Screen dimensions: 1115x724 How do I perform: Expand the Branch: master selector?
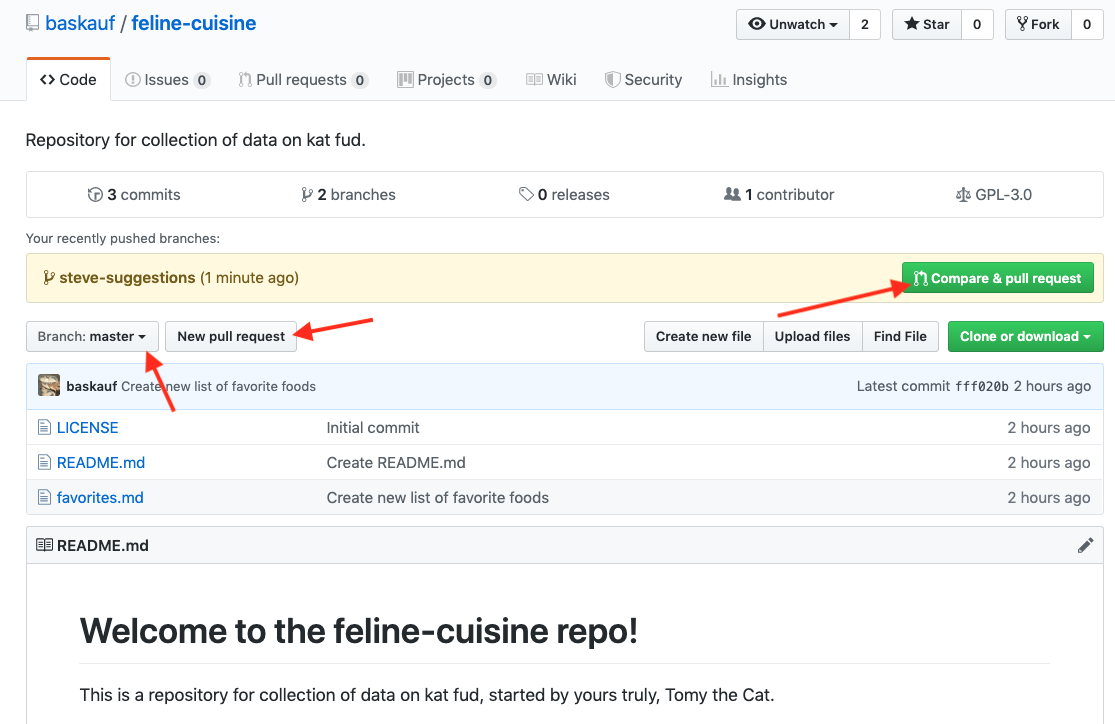point(92,336)
